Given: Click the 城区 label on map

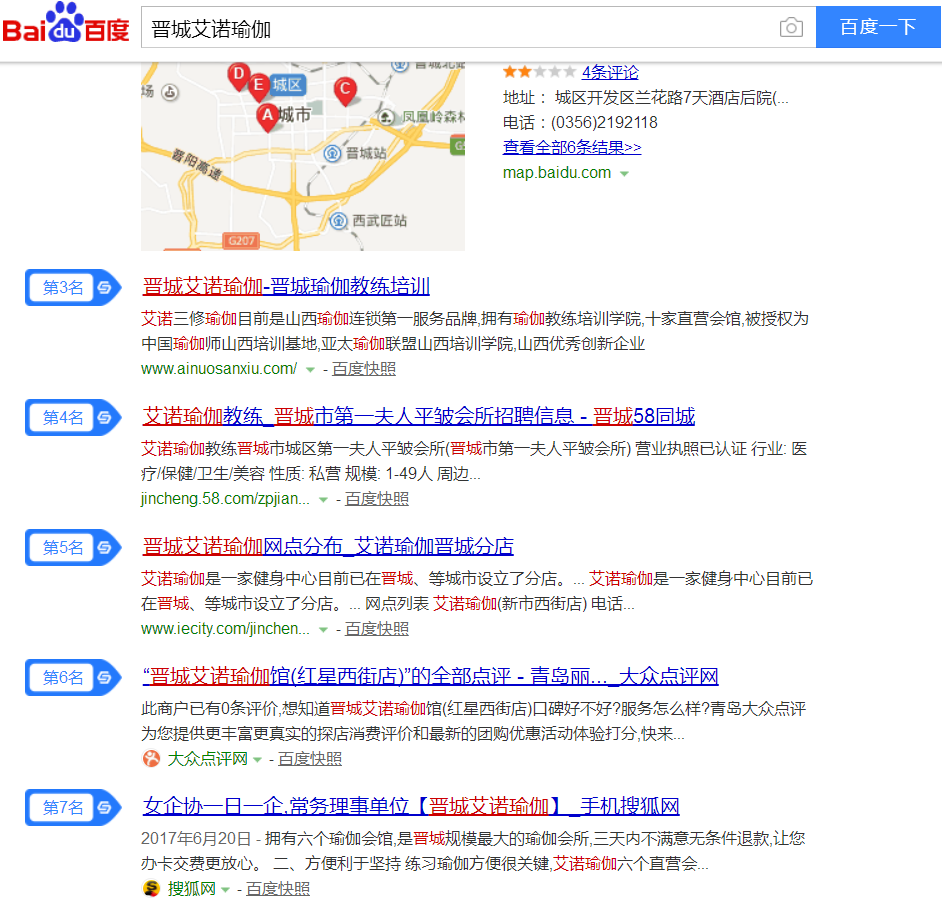Looking at the screenshot, I should coord(287,85).
